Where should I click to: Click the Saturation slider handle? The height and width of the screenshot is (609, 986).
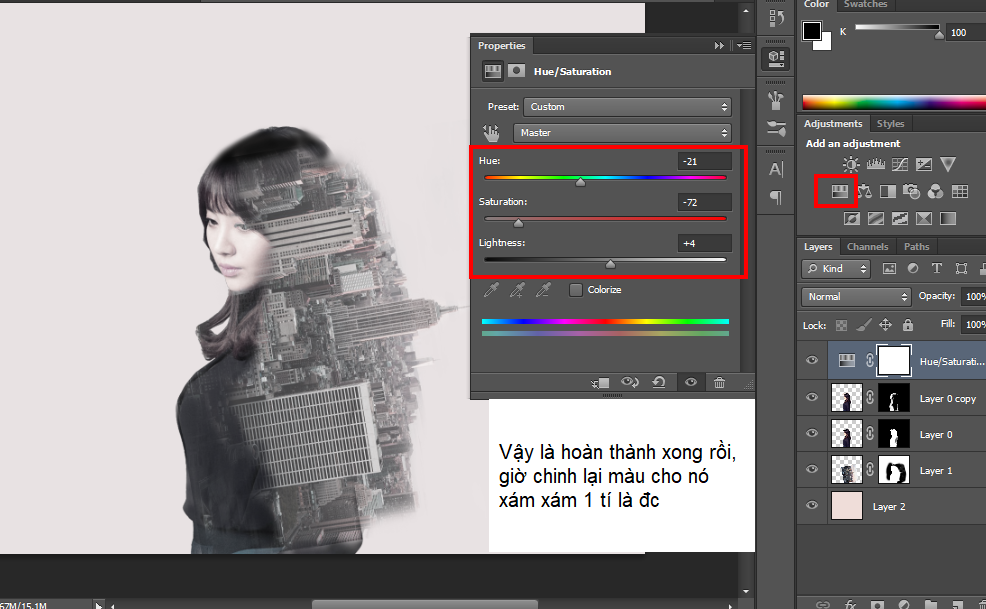pyautogui.click(x=518, y=223)
